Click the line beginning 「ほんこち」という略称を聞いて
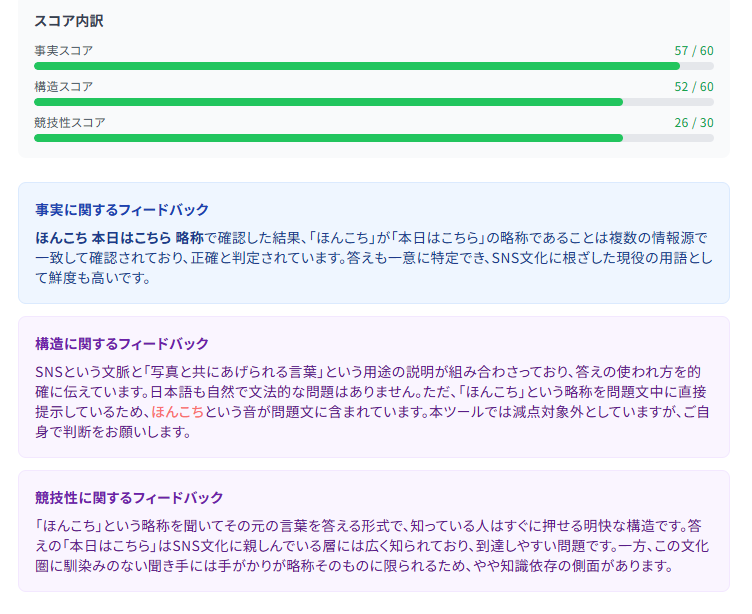Image resolution: width=752 pixels, height=614 pixels. [x=368, y=526]
